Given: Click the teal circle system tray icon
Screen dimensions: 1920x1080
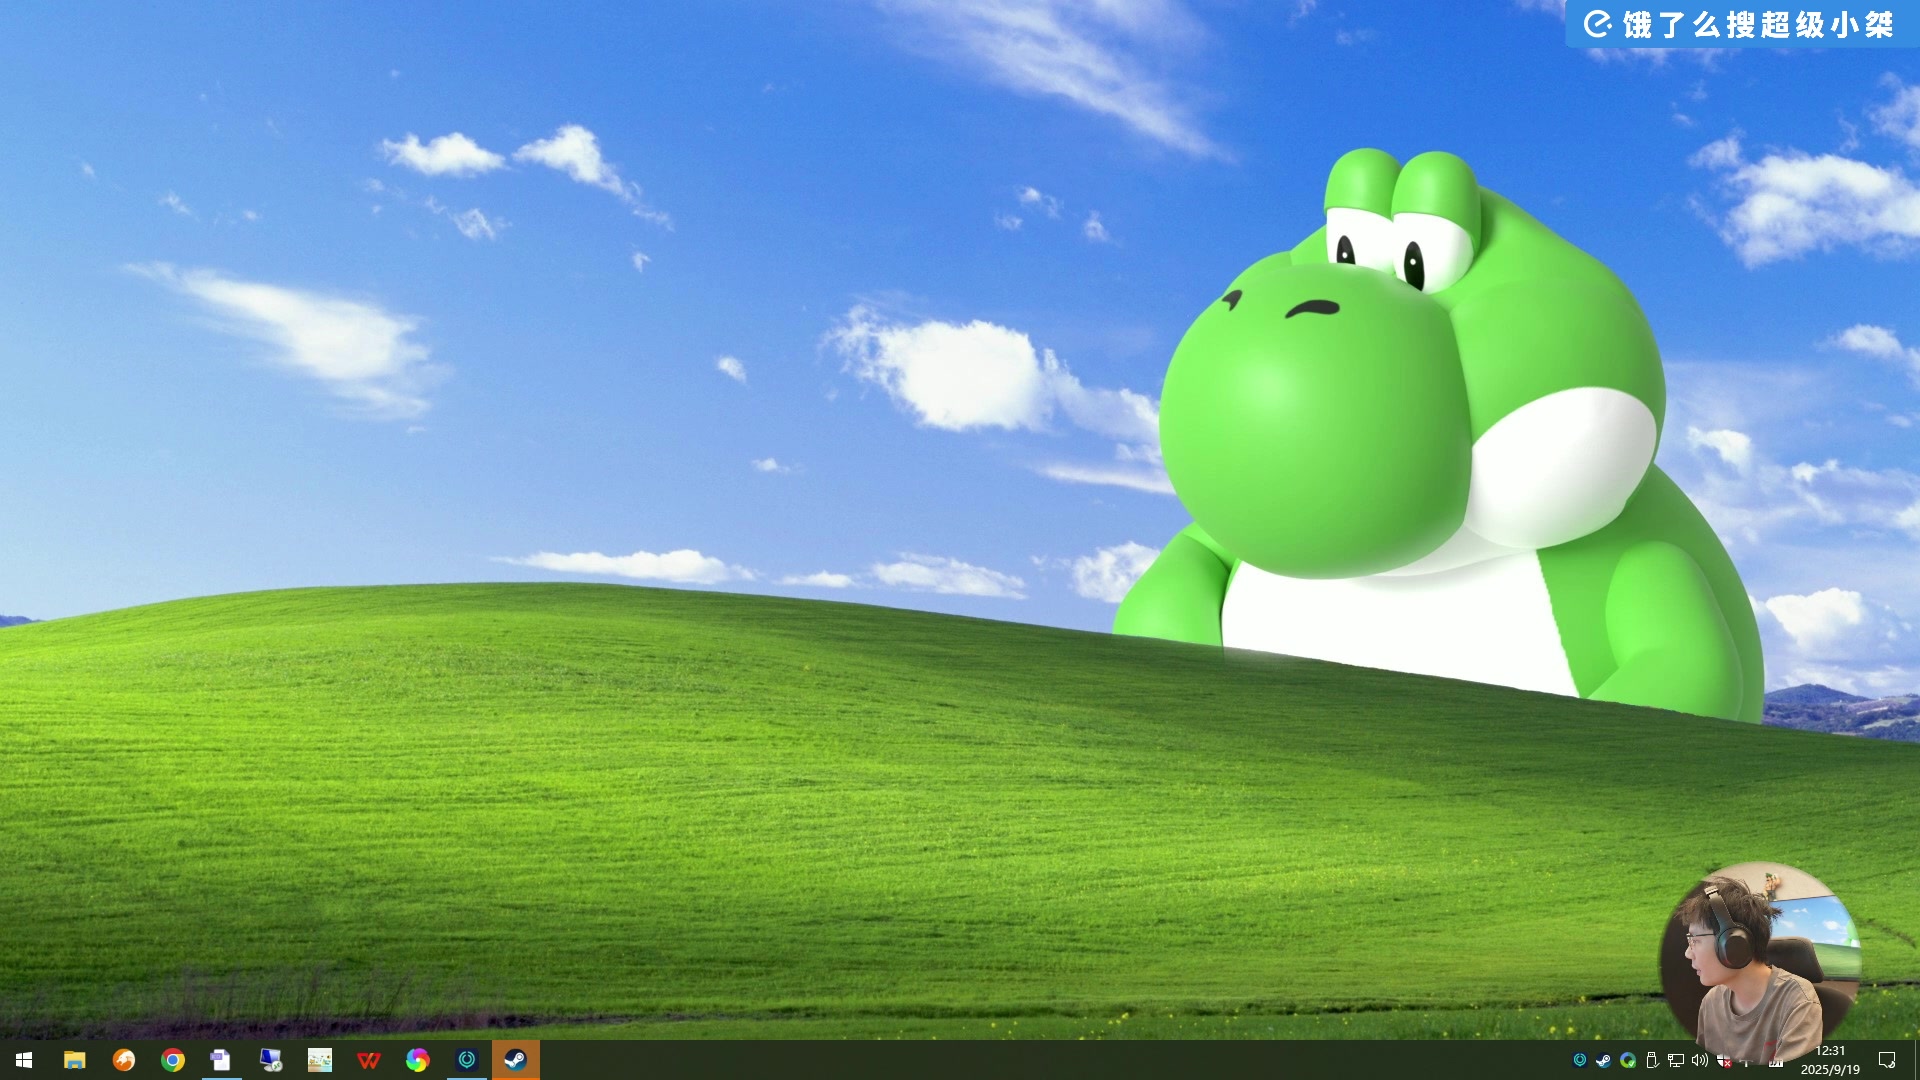Looking at the screenshot, I should click(x=1580, y=1060).
